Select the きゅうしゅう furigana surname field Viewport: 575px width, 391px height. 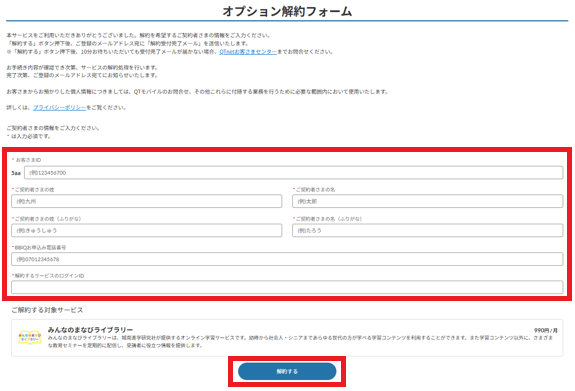[x=147, y=230]
